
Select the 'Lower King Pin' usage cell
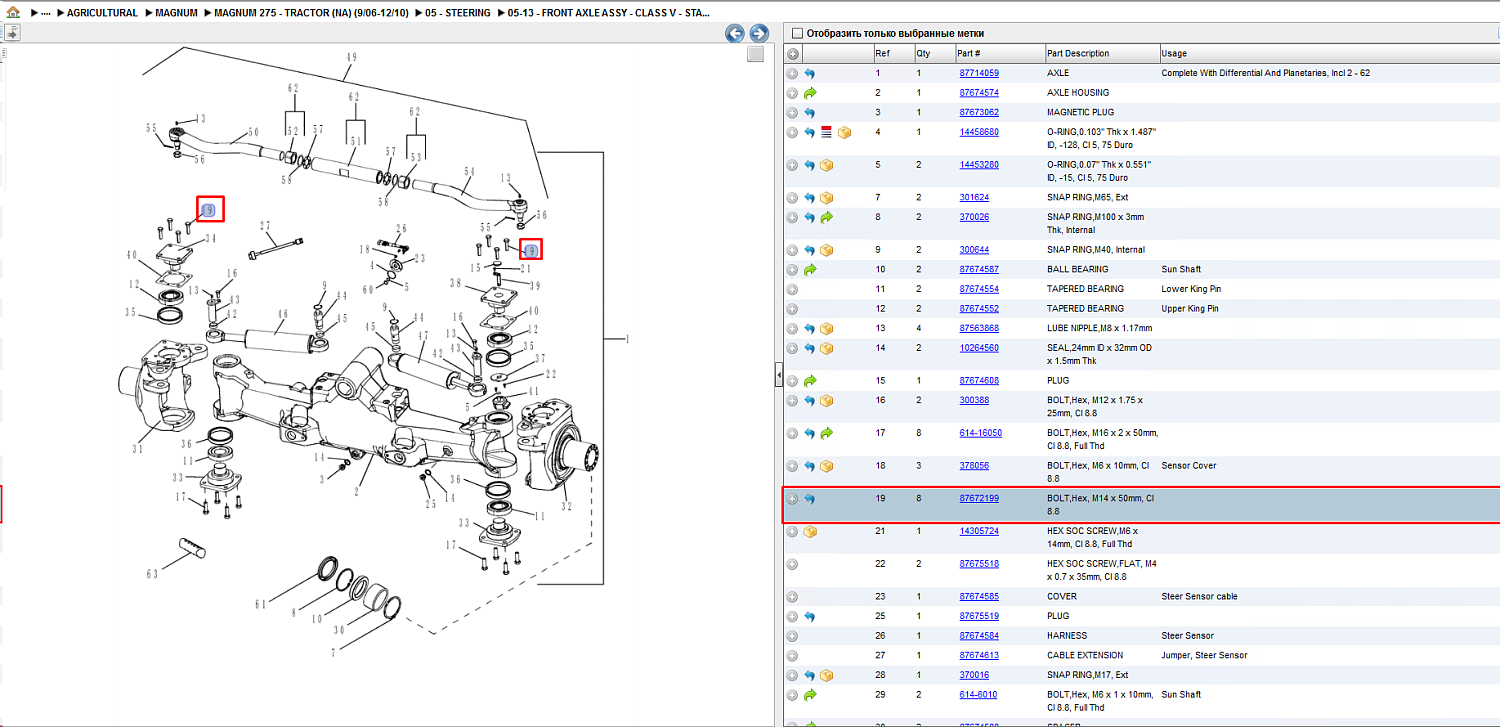point(1191,289)
